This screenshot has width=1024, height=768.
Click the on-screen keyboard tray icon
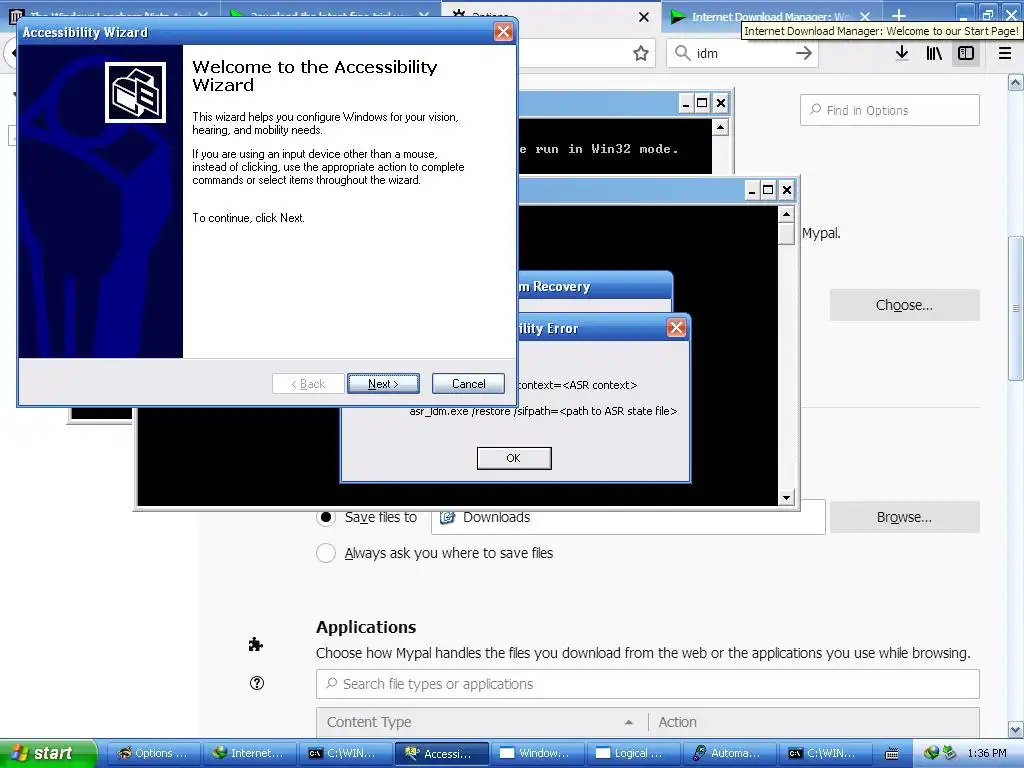[x=892, y=754]
